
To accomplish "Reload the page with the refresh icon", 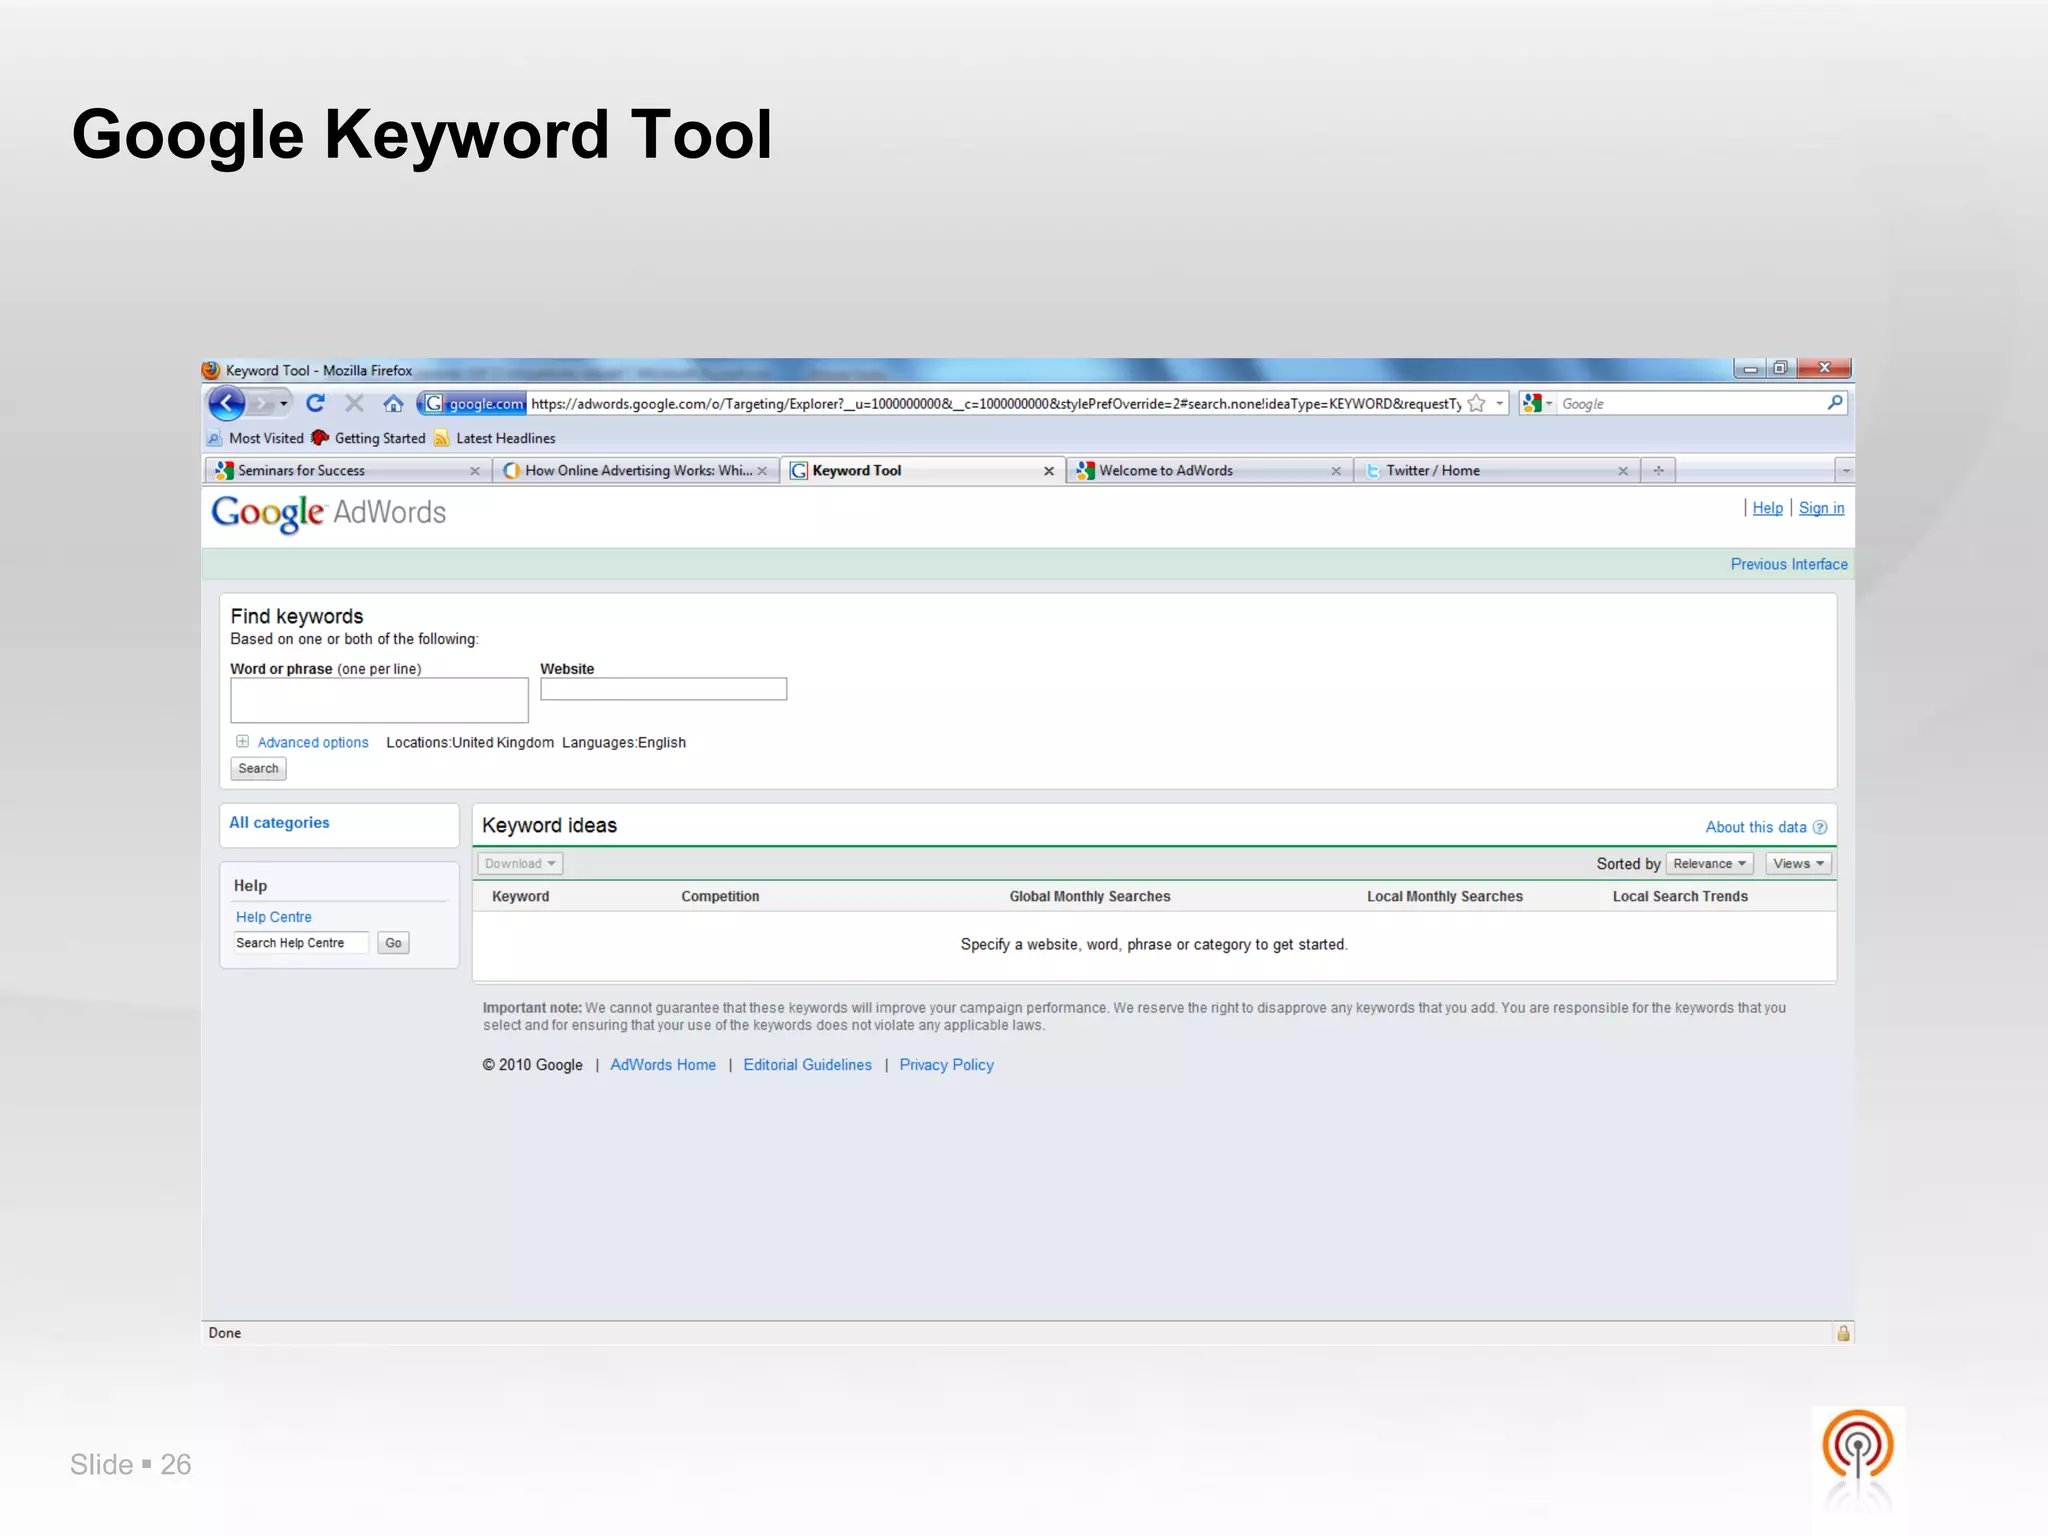I will click(x=315, y=403).
